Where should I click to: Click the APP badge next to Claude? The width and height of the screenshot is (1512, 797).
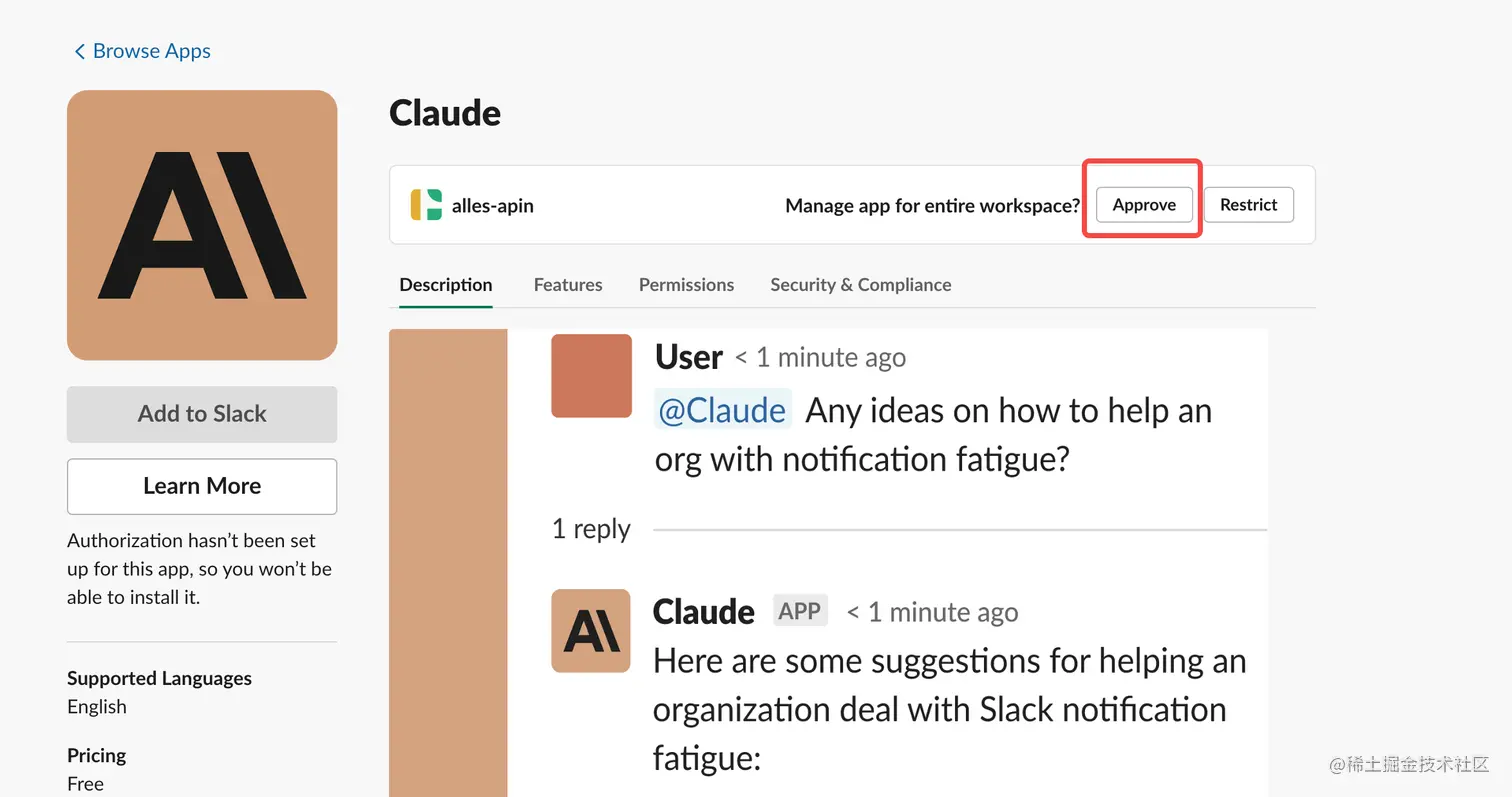[800, 611]
